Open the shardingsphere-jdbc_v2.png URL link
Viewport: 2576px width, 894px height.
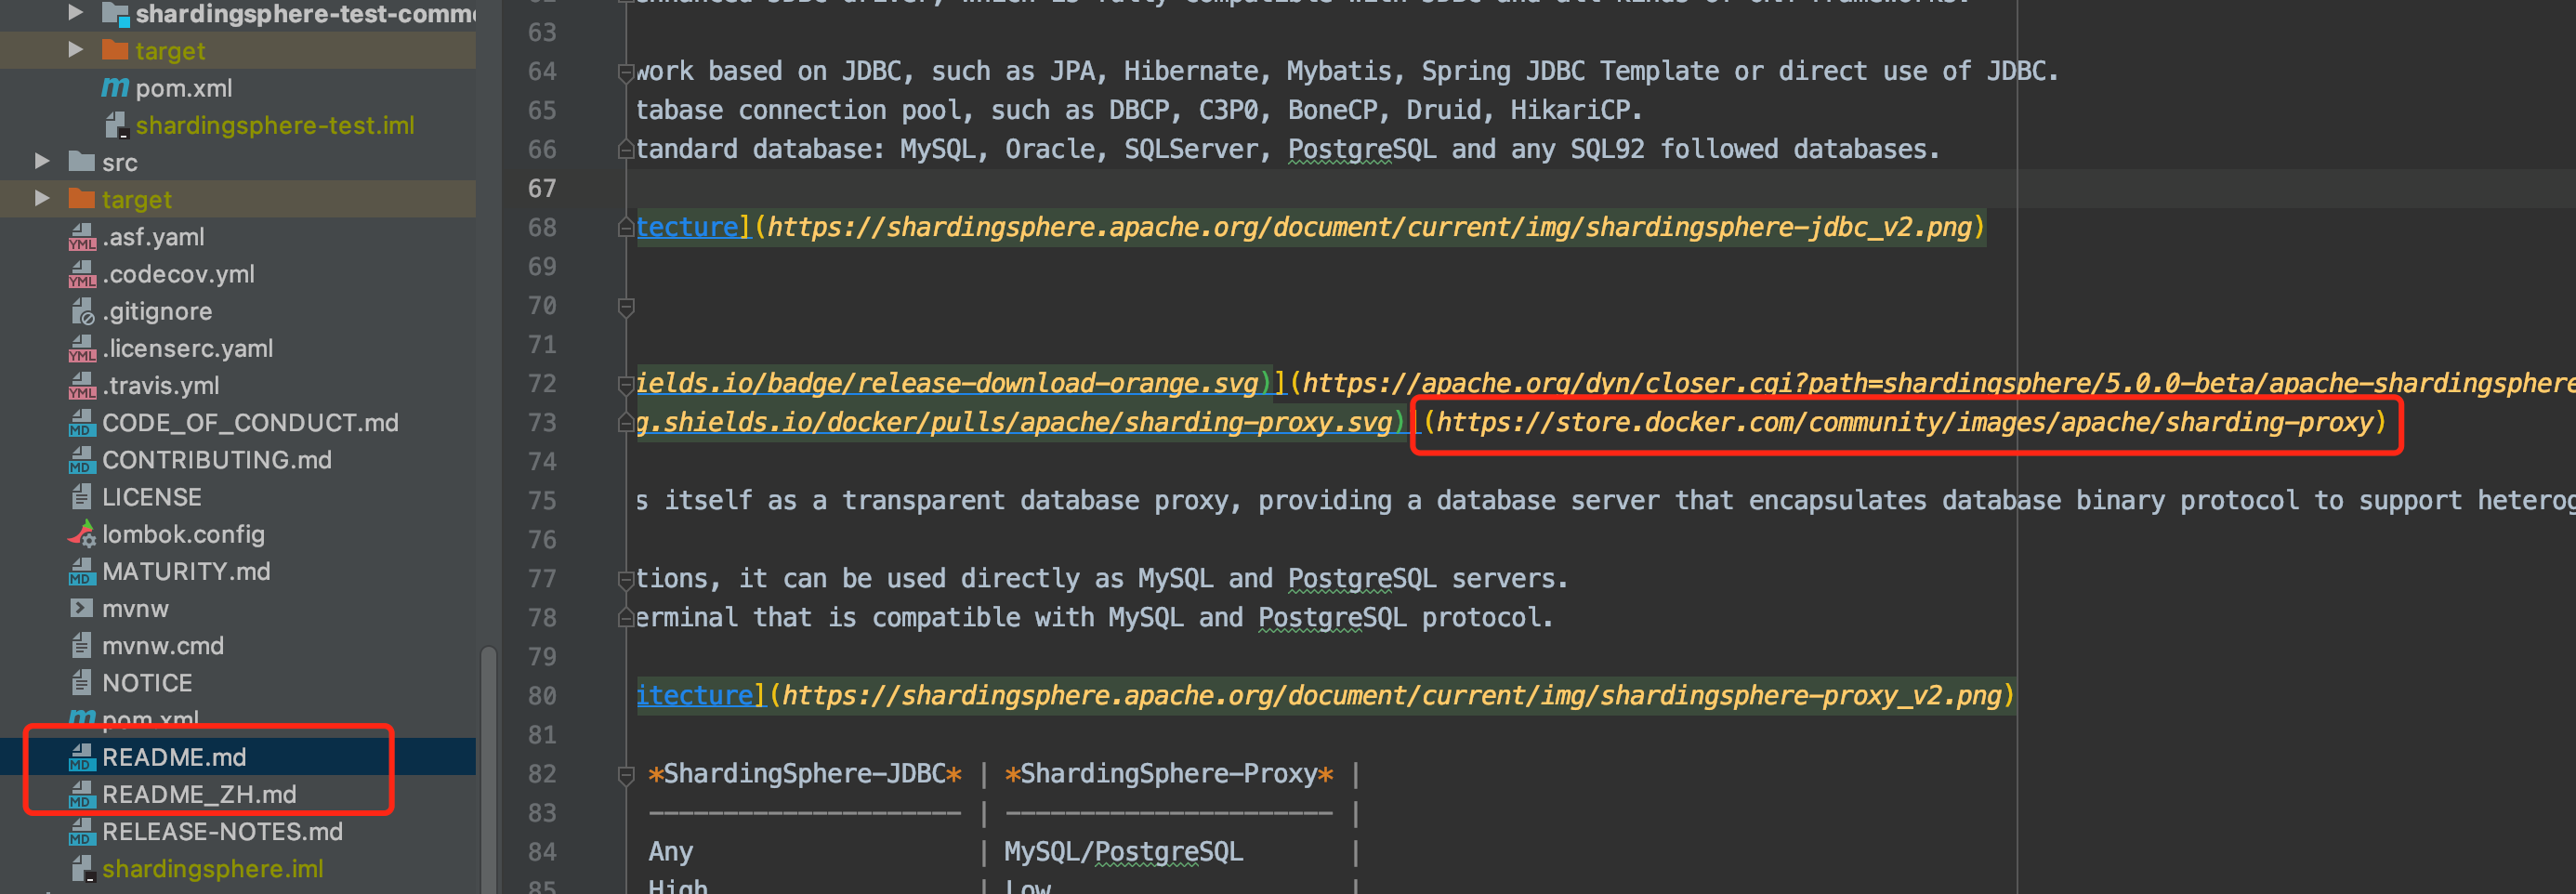point(1369,227)
